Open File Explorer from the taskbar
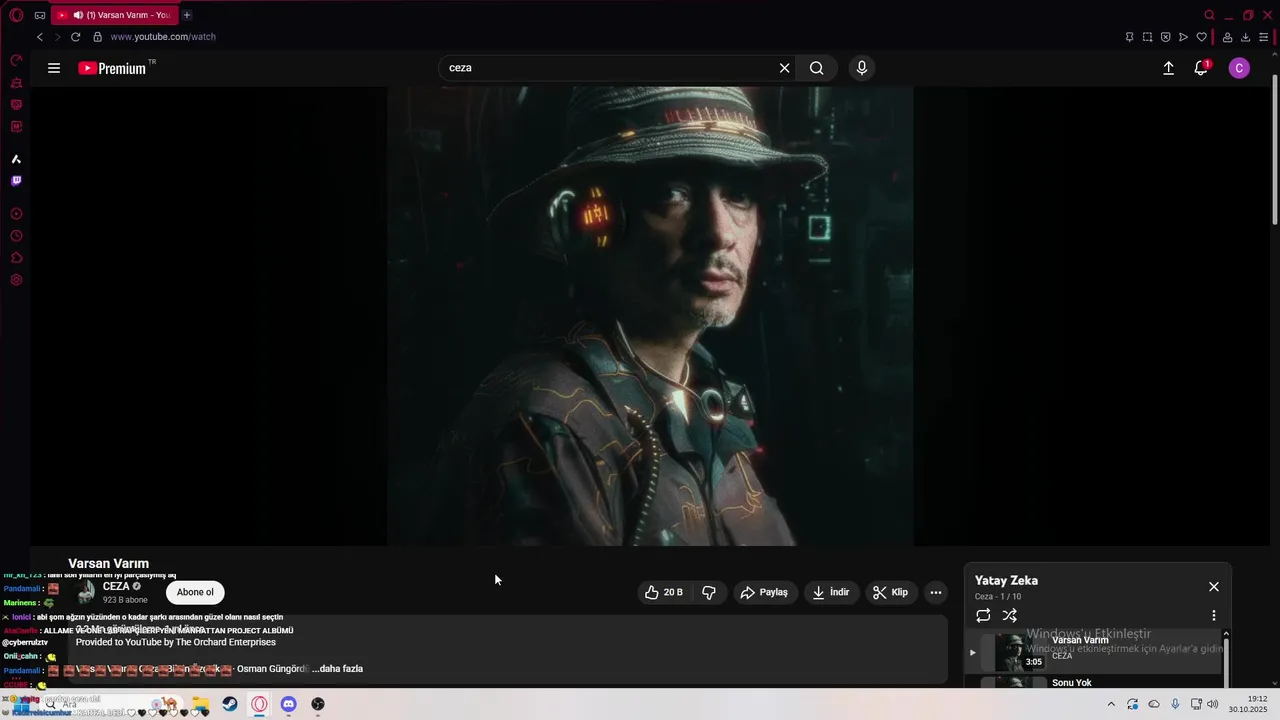This screenshot has height=720, width=1280. pyautogui.click(x=201, y=704)
